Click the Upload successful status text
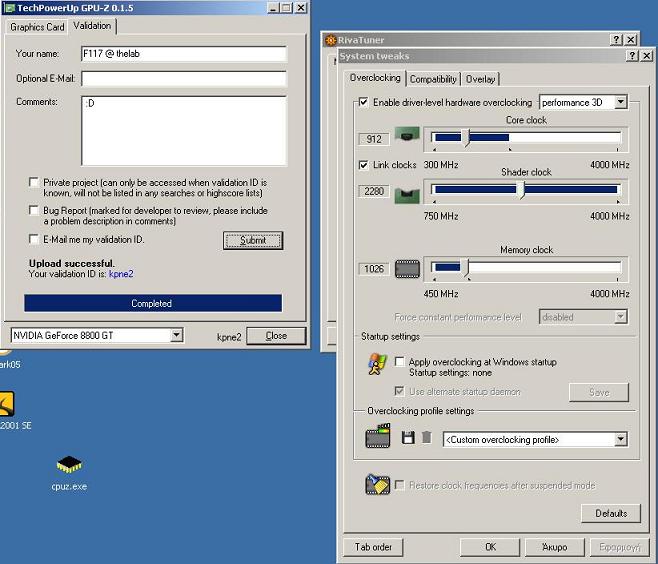The width and height of the screenshot is (658, 564). pos(72,263)
